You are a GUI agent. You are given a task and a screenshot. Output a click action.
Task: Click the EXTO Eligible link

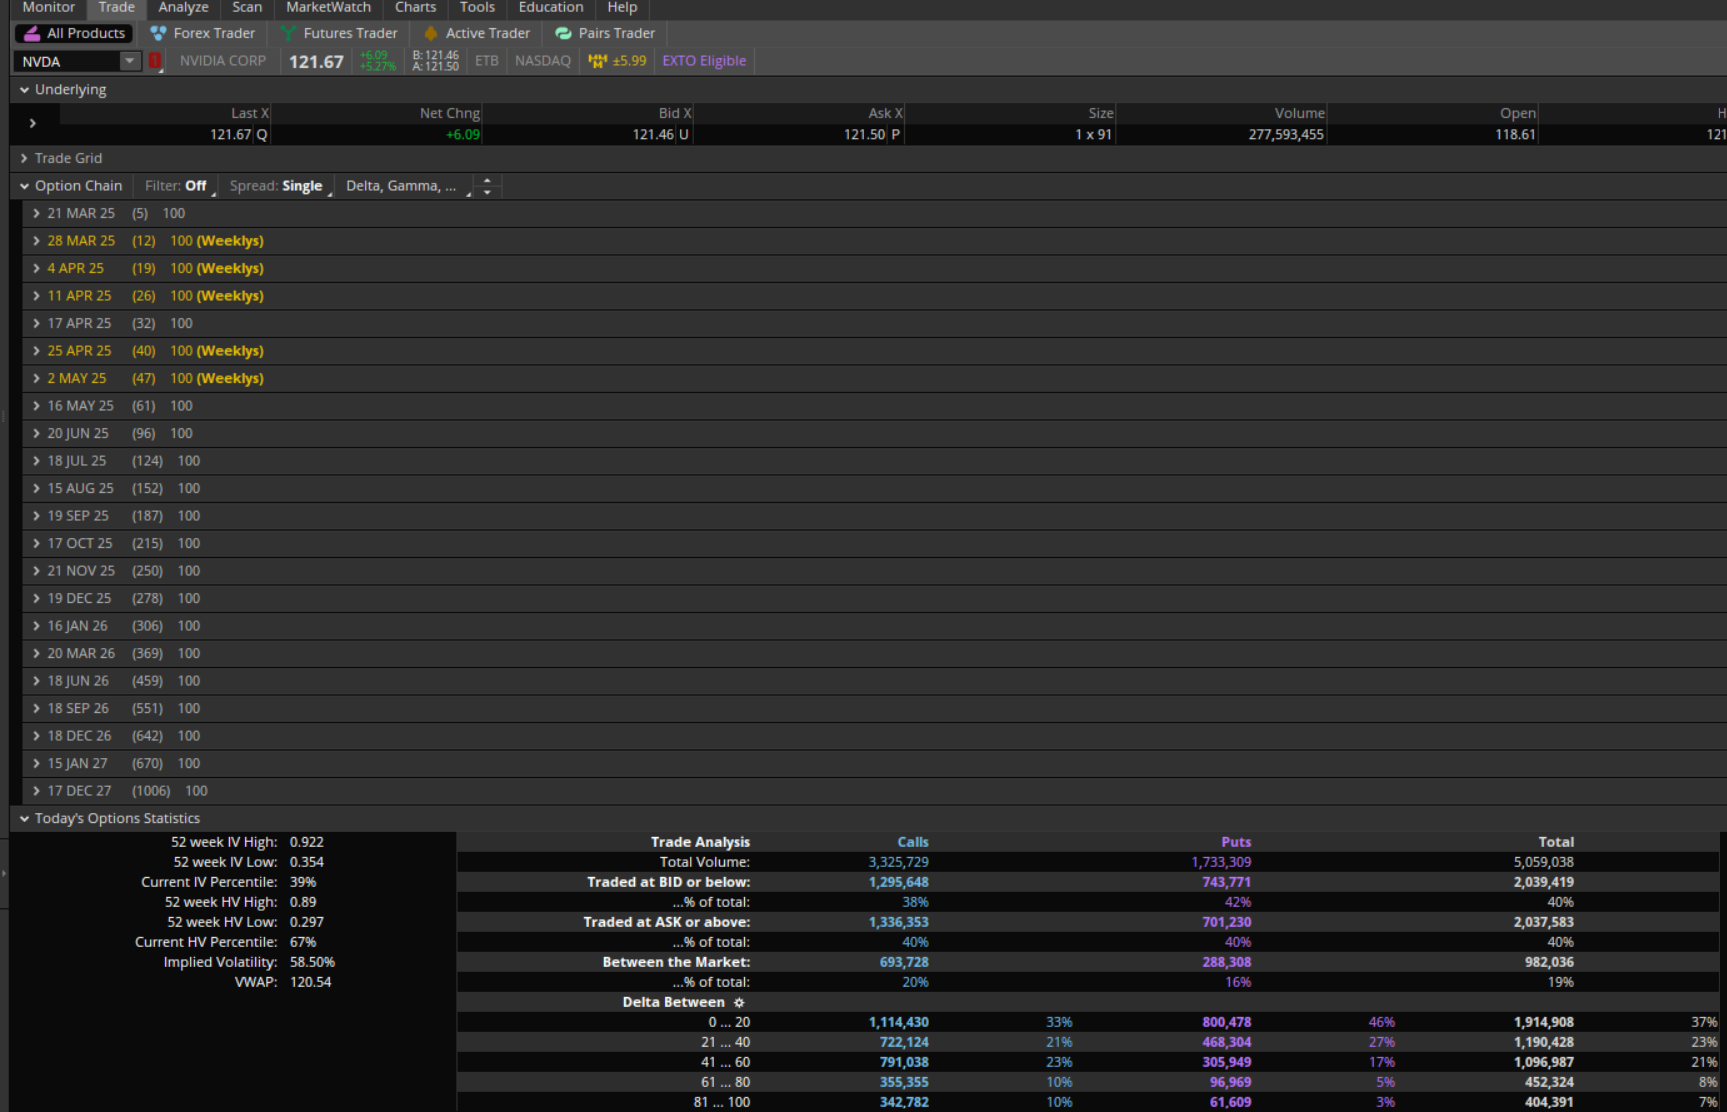point(704,61)
